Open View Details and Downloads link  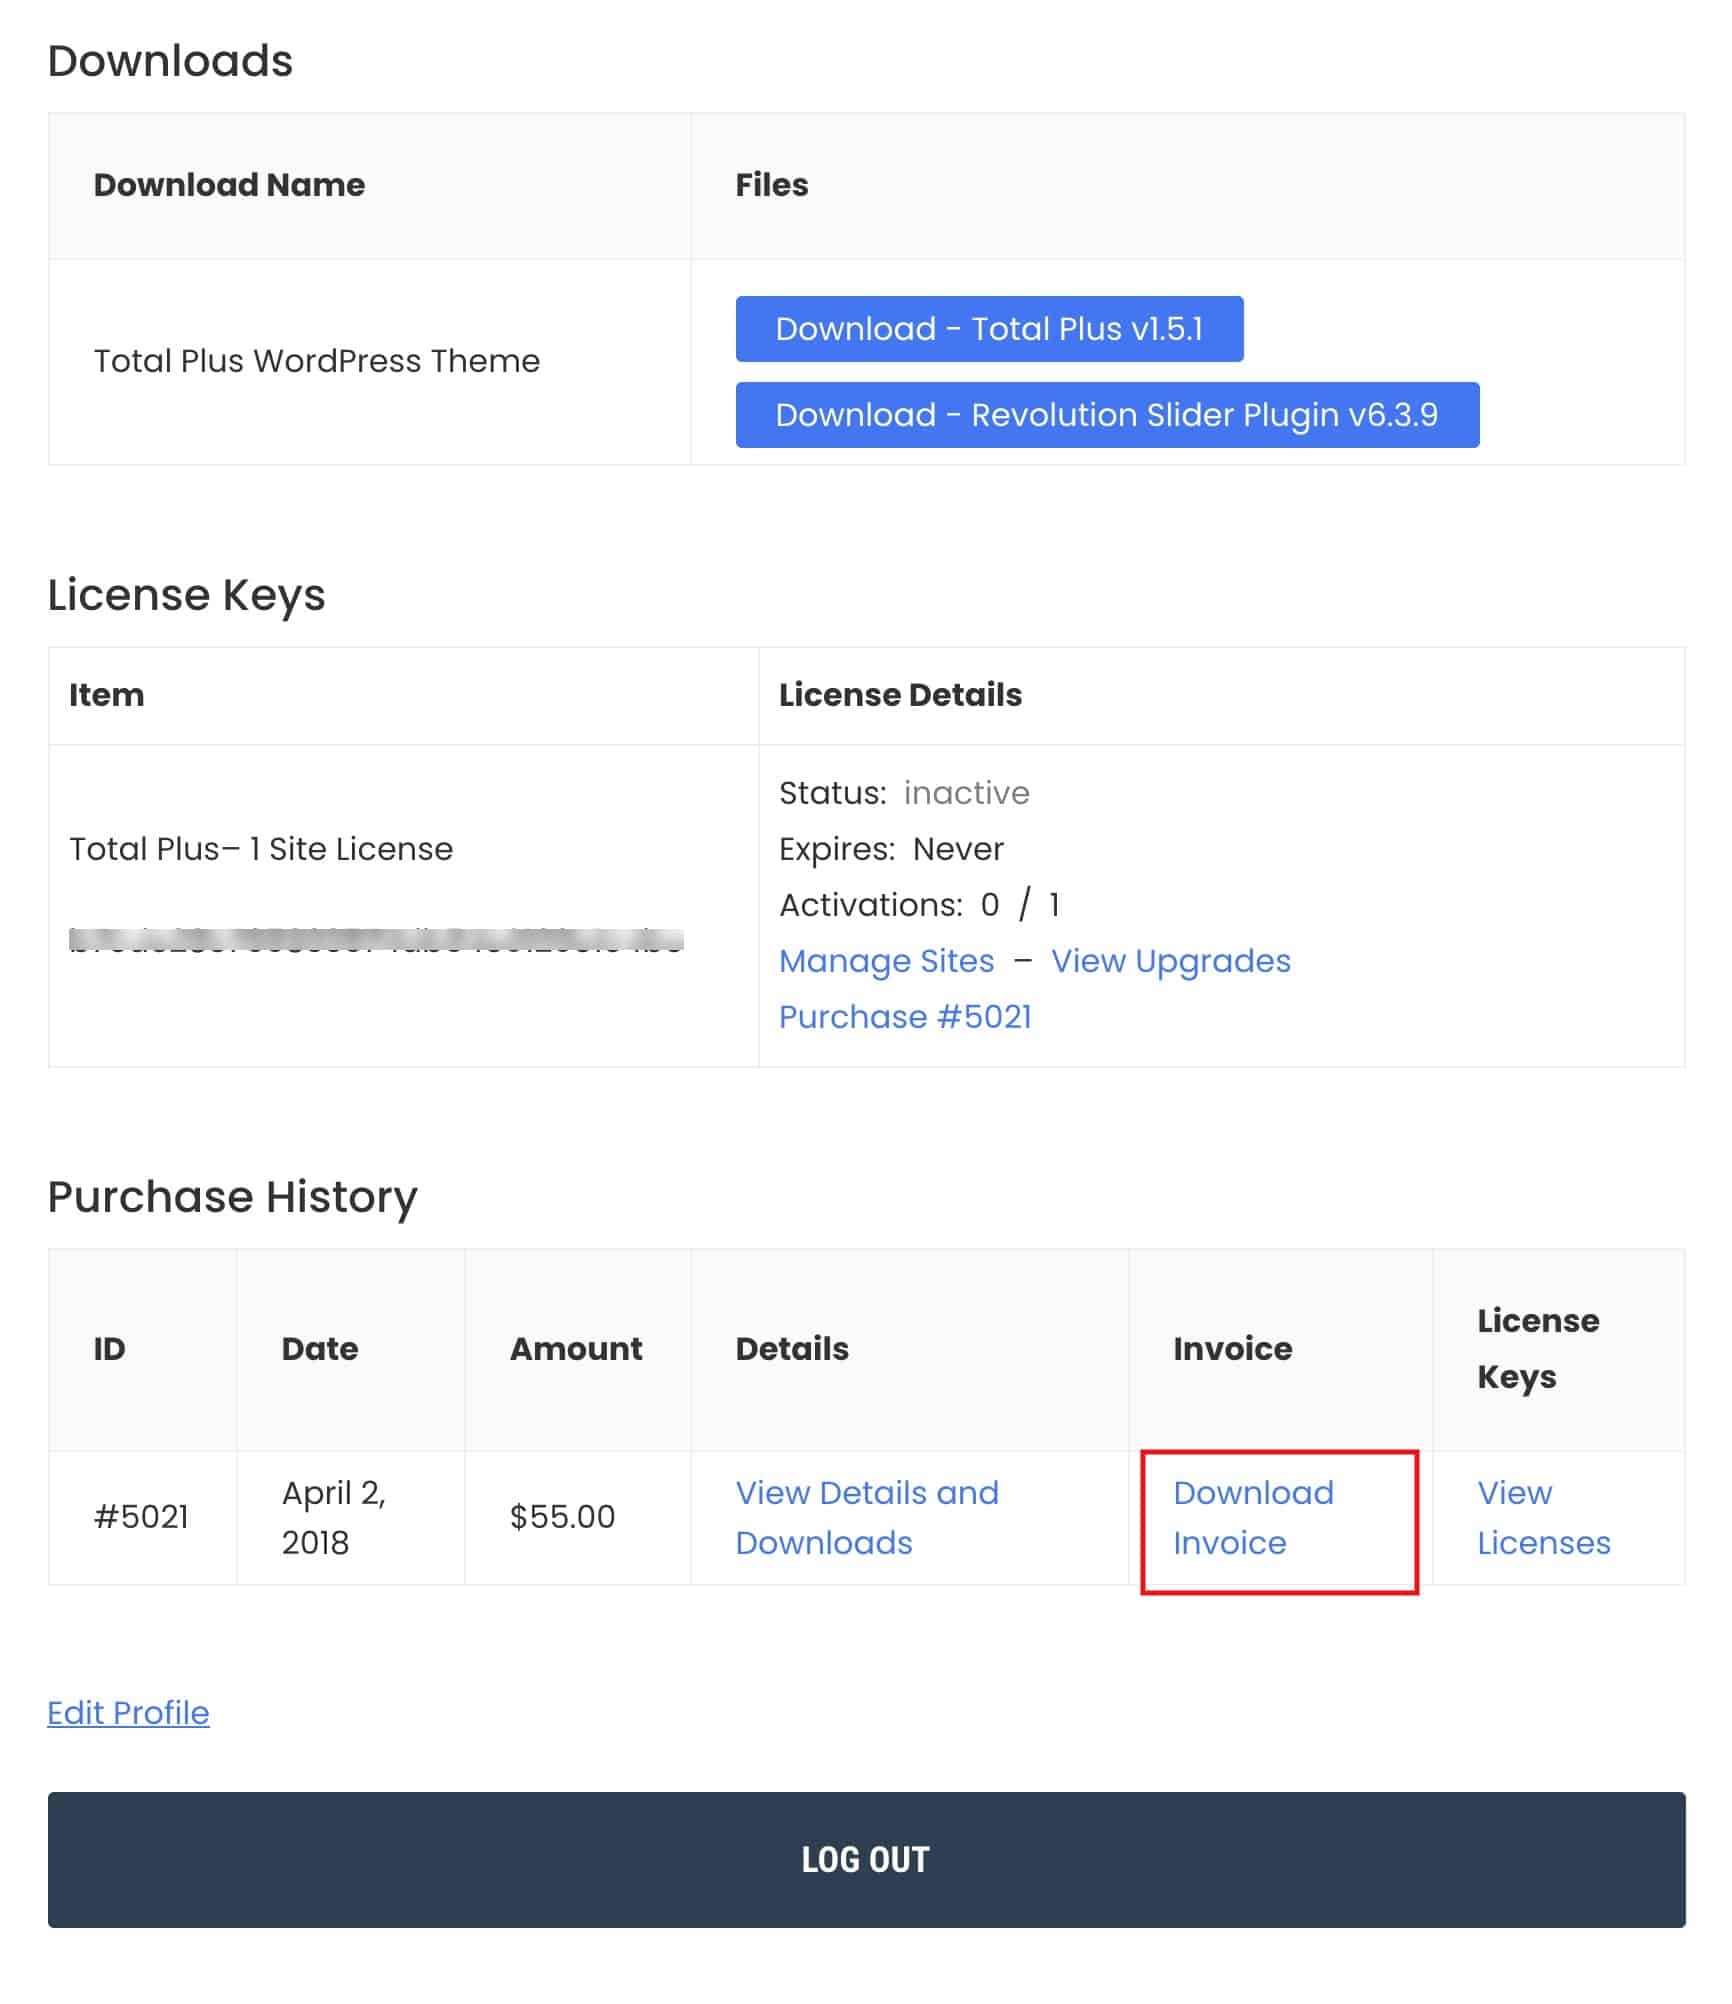[866, 1517]
